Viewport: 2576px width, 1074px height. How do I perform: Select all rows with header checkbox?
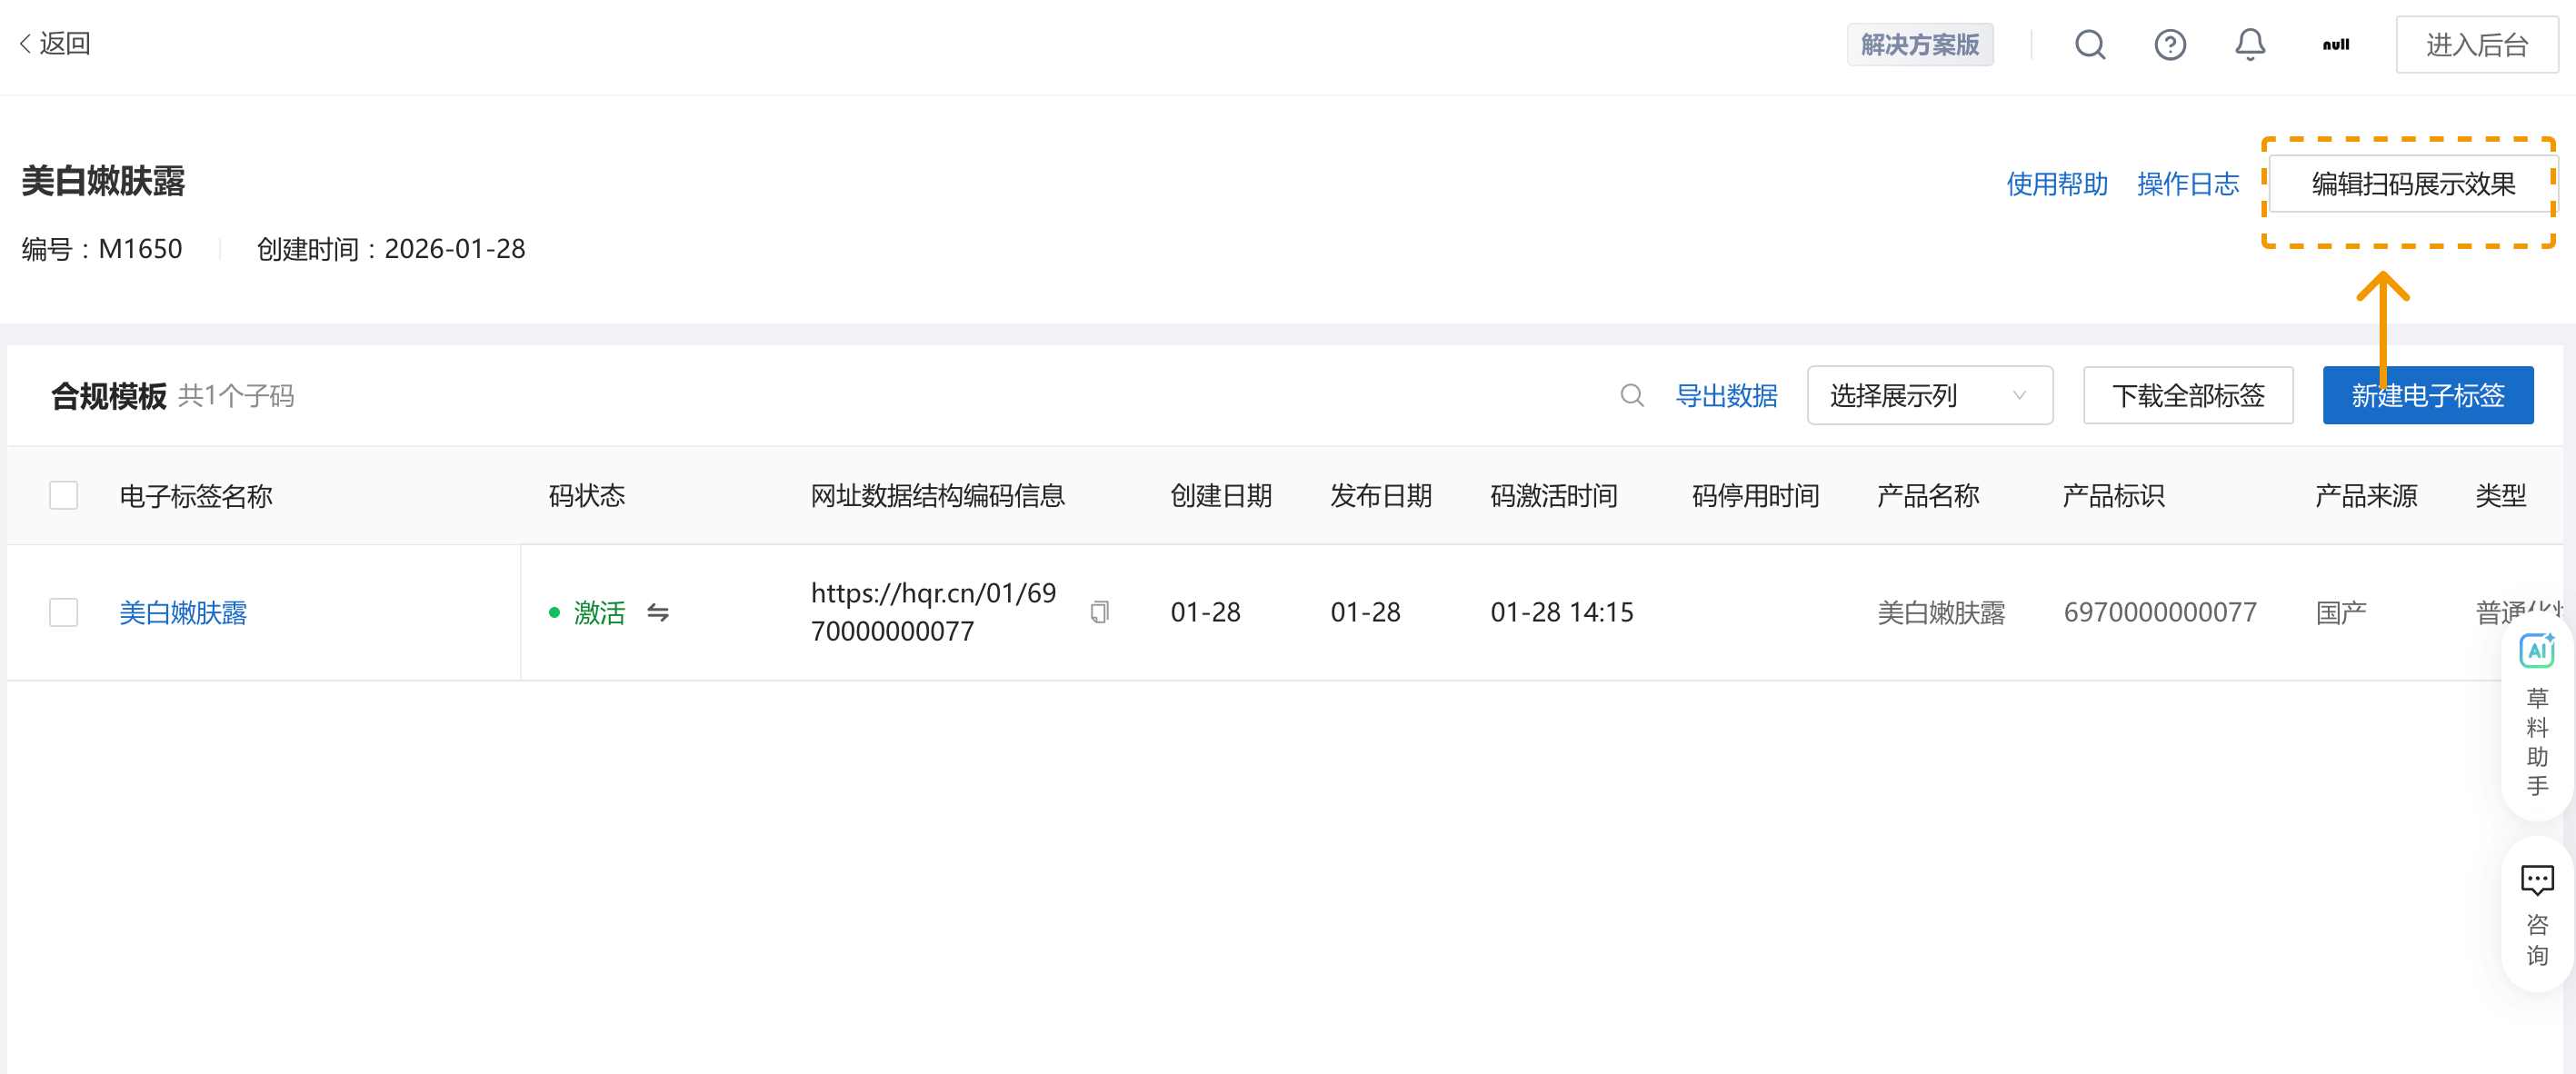point(63,495)
